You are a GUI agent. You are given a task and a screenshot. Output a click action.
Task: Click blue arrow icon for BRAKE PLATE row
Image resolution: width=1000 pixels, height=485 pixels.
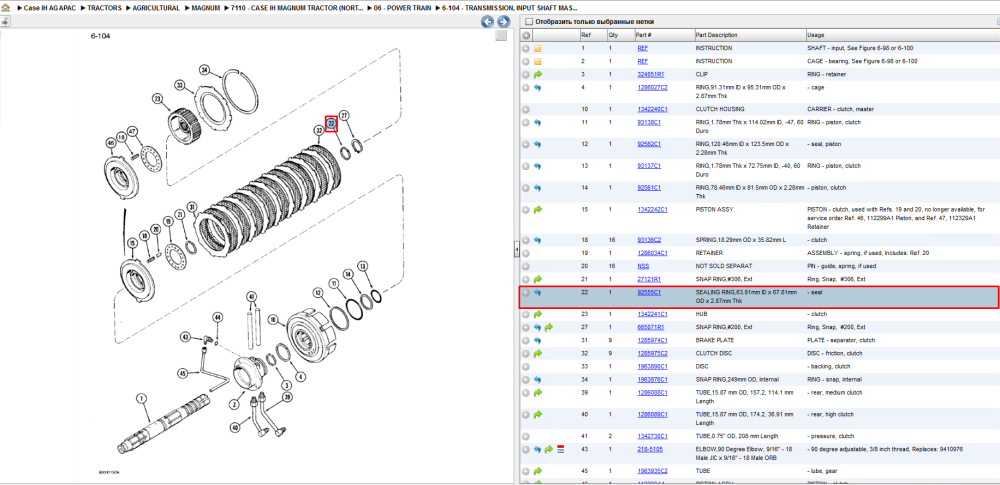538,340
